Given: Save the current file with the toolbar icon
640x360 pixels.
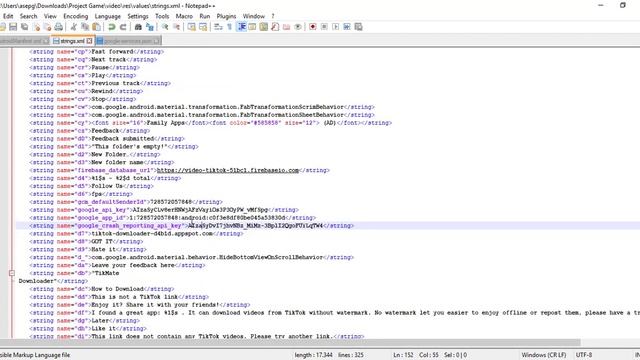Looking at the screenshot, I should (13, 27).
